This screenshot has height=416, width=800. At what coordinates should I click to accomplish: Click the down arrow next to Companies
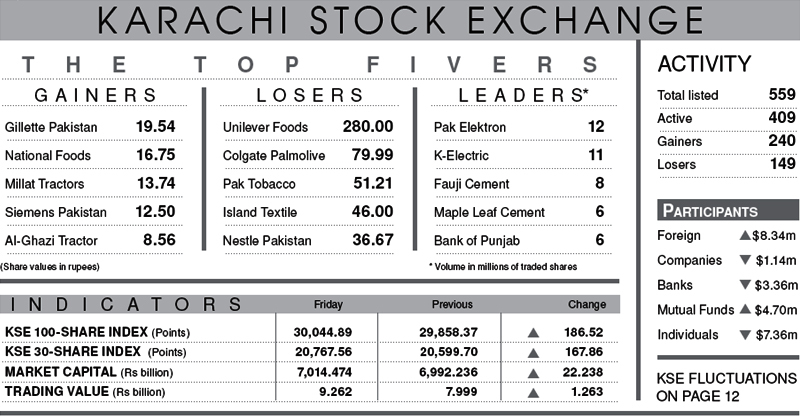[x=744, y=261]
